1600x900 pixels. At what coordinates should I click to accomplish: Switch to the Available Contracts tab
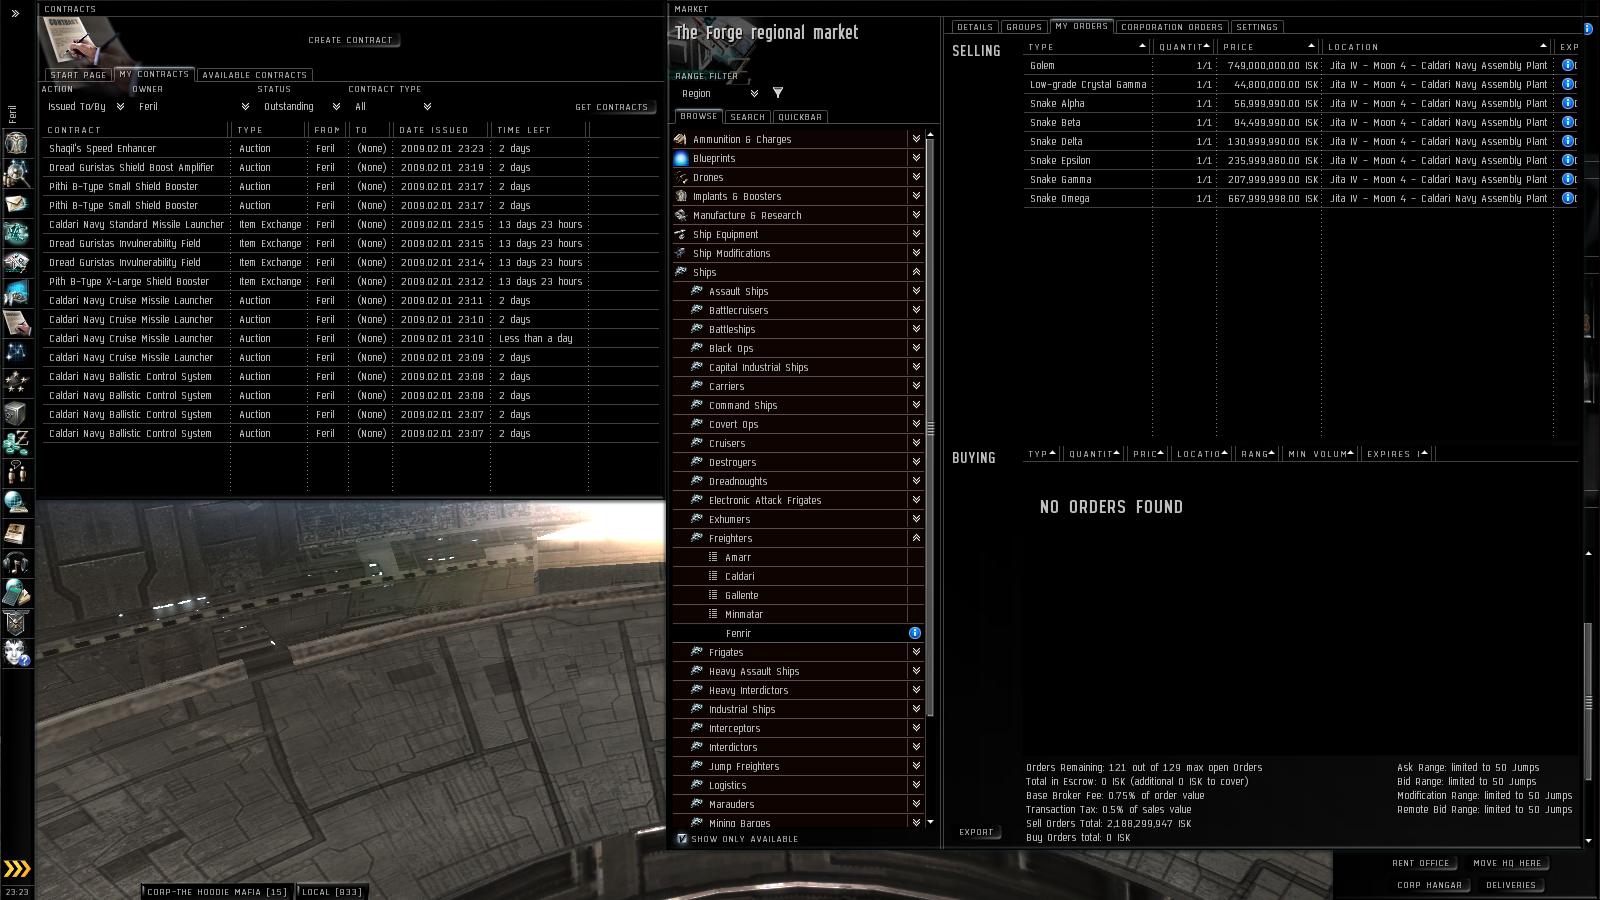255,75
